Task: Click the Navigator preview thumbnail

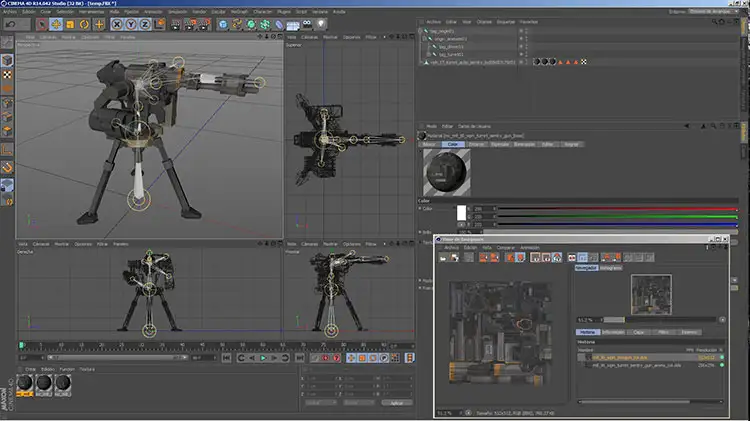Action: [651, 295]
